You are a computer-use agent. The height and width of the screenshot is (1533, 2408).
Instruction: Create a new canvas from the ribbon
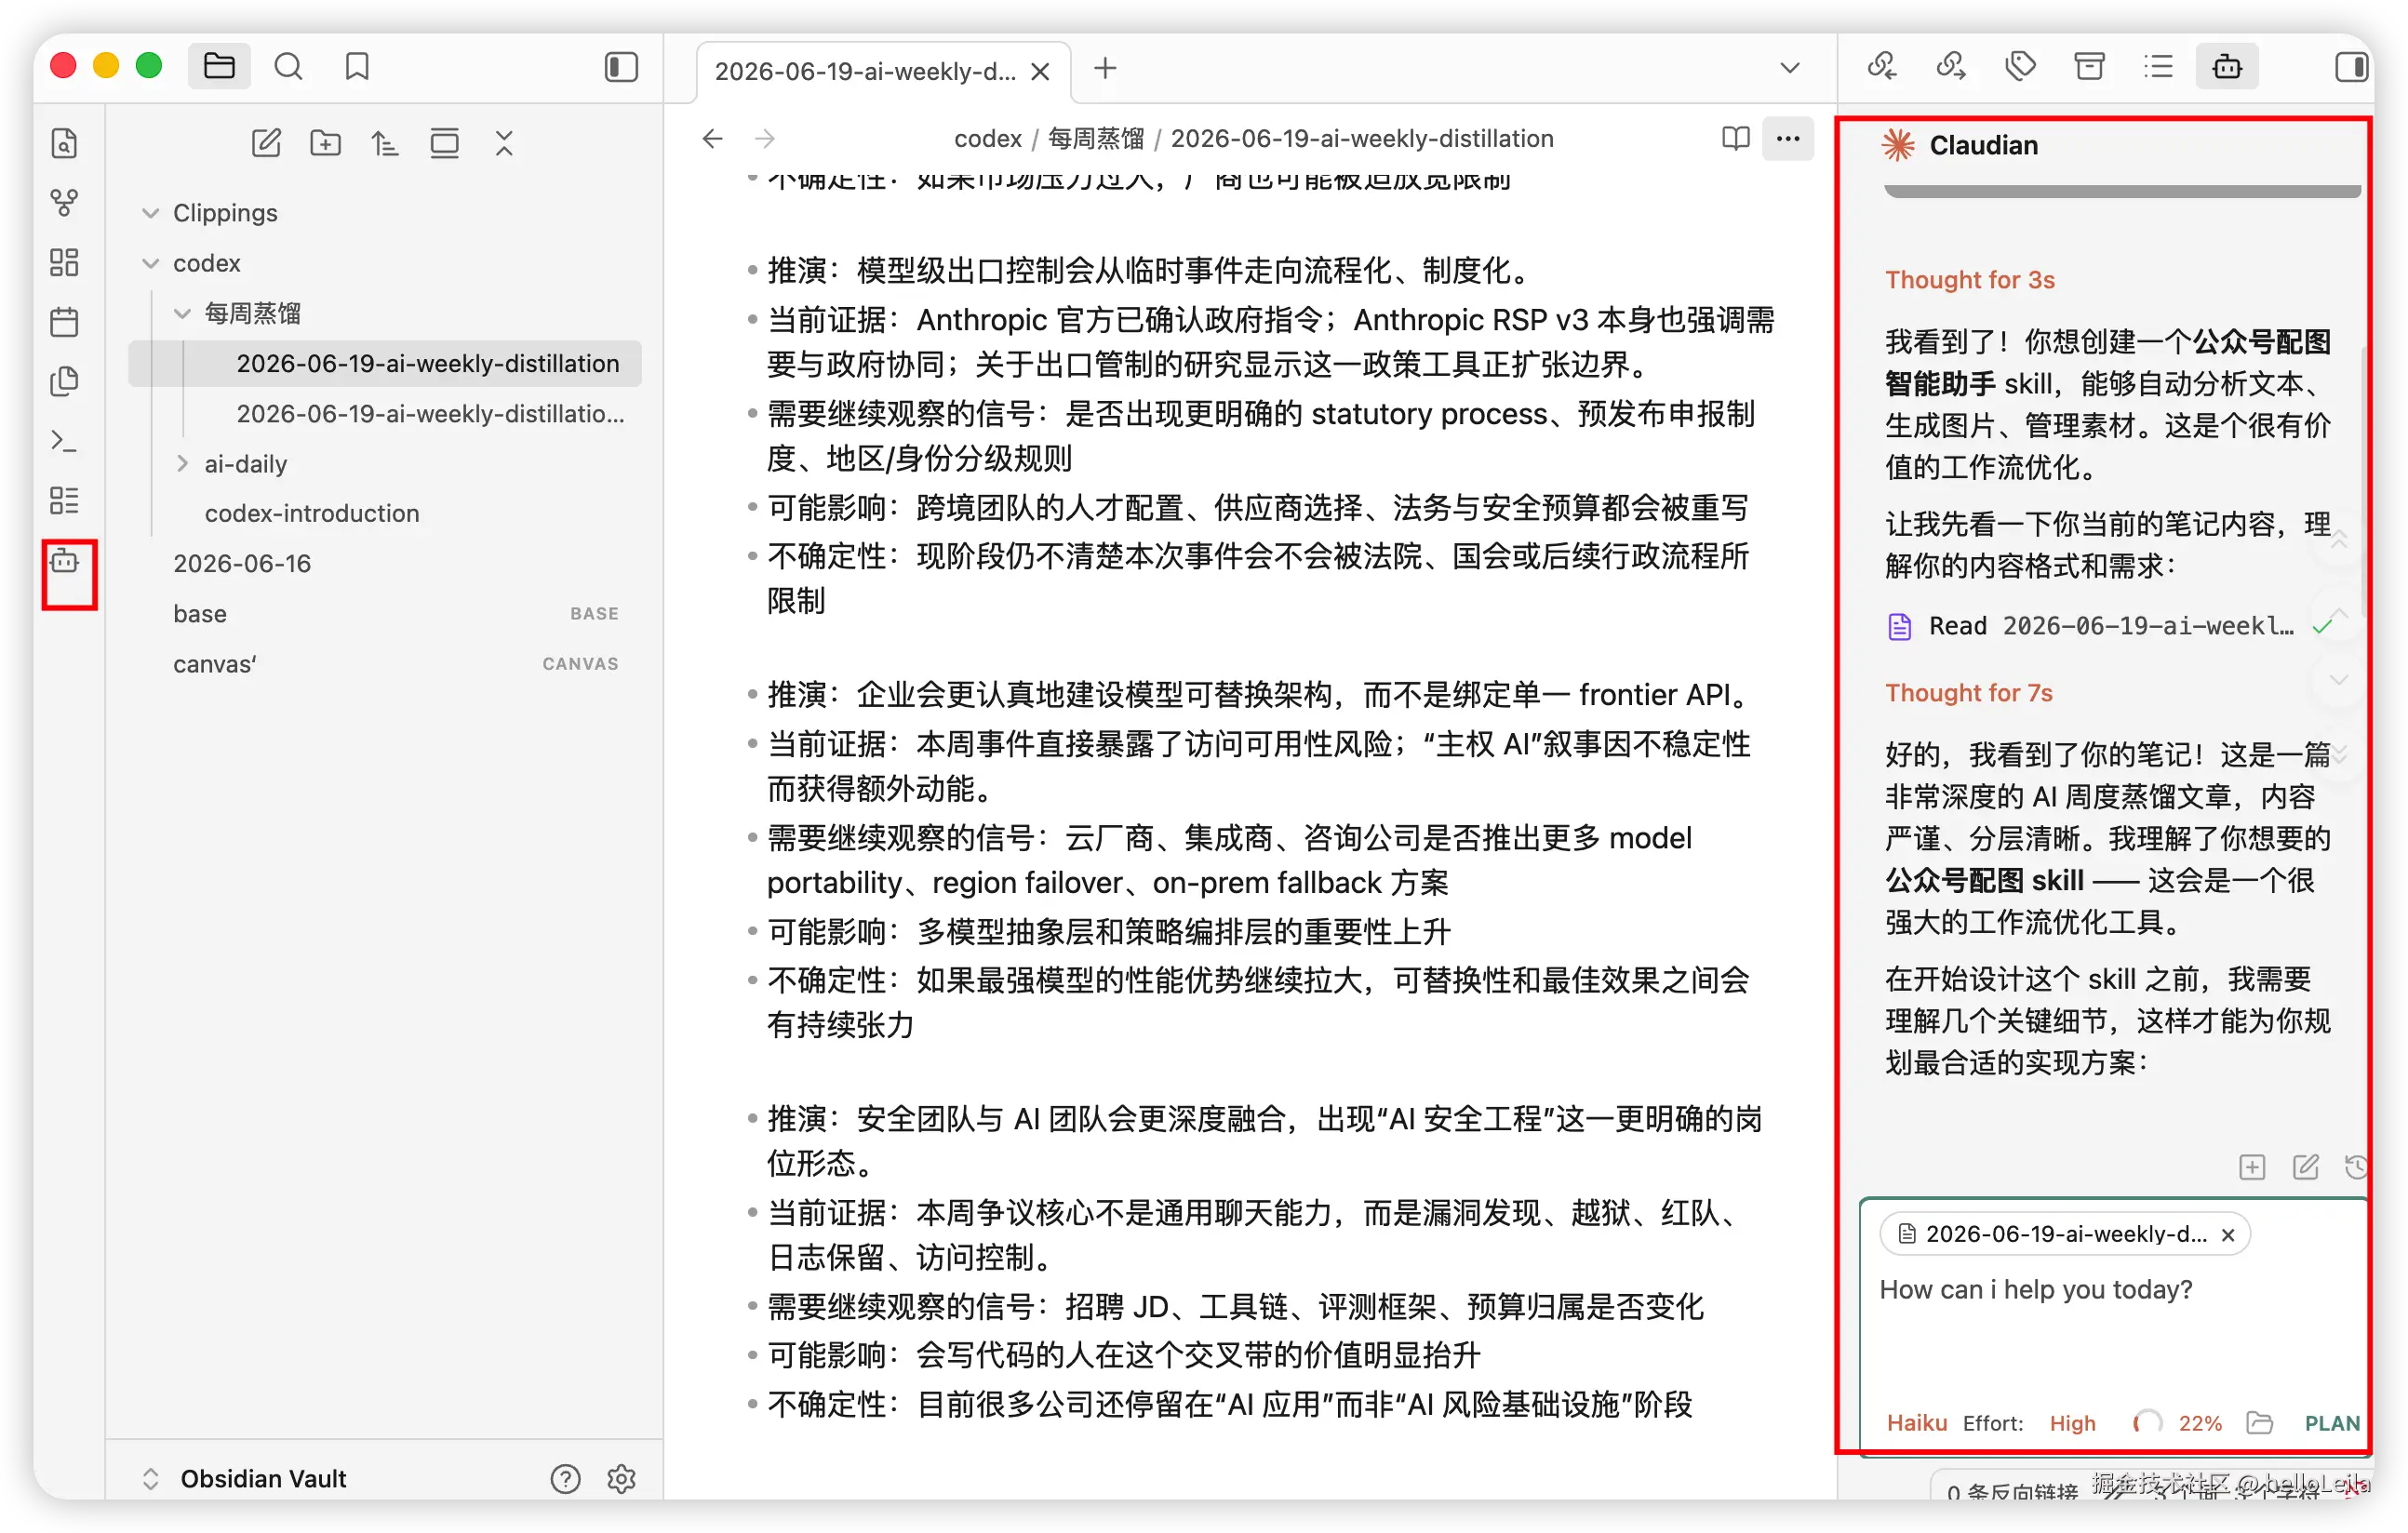(x=64, y=263)
